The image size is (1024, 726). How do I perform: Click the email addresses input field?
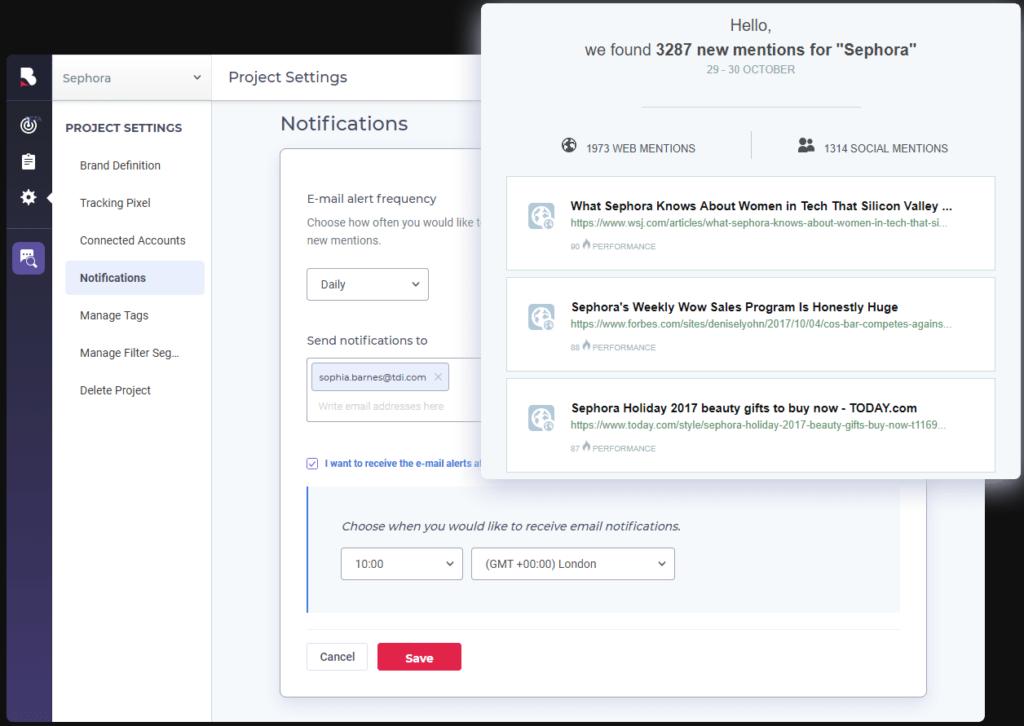click(x=394, y=406)
